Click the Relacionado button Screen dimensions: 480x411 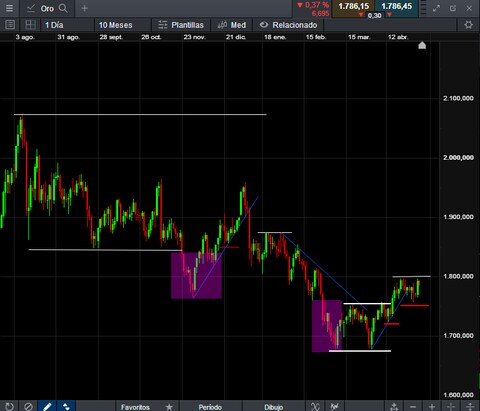288,25
